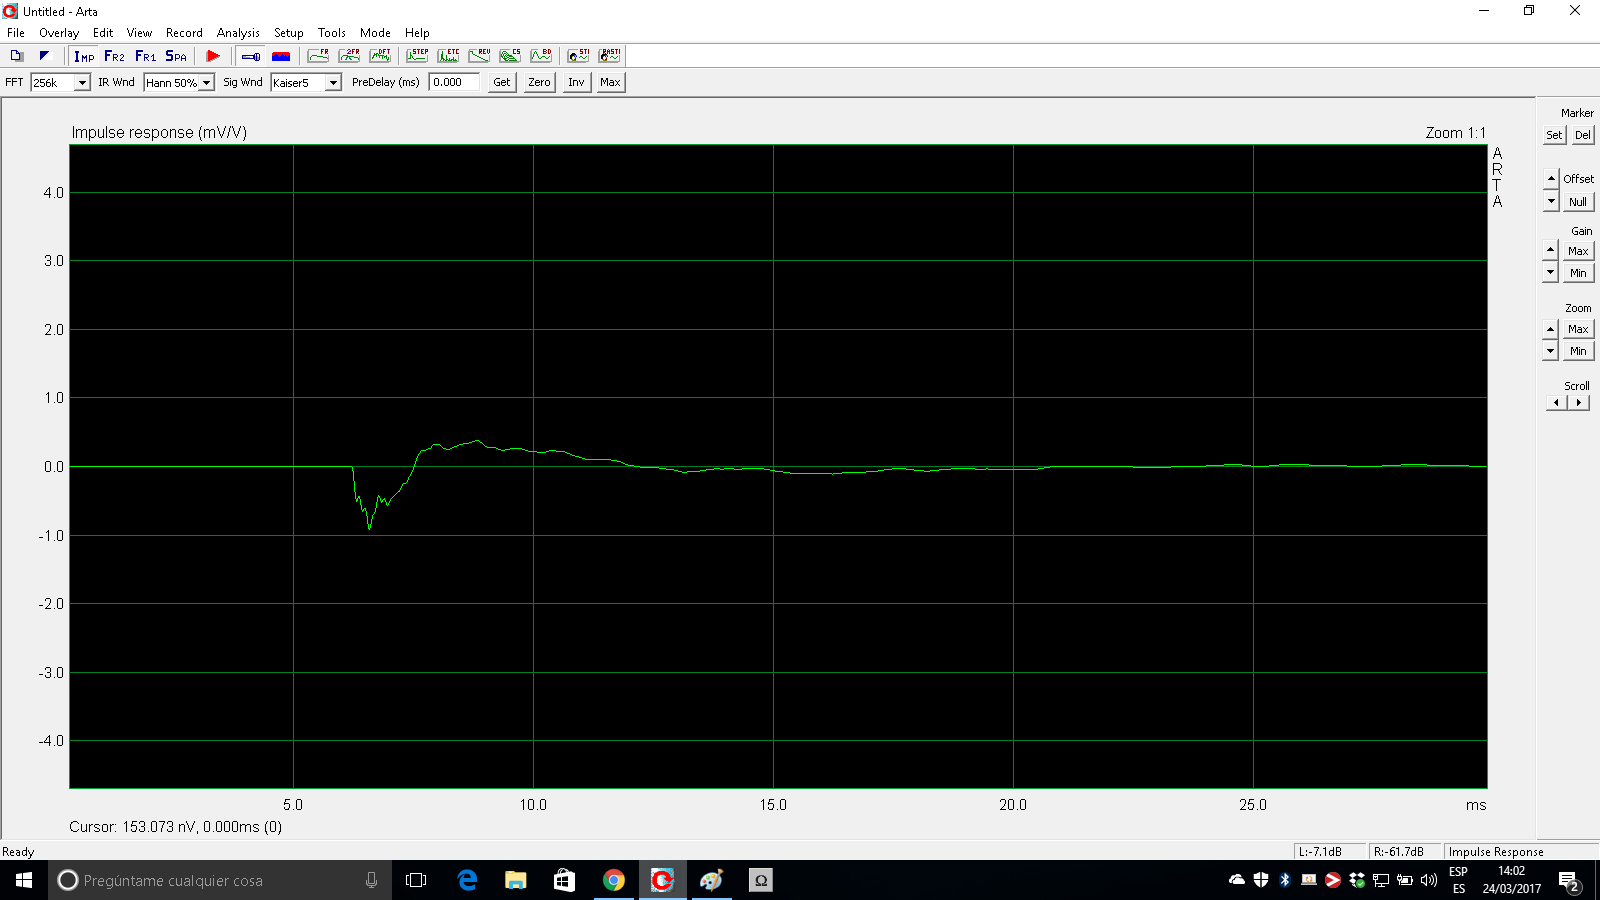Click the Gain up arrow
The width and height of the screenshot is (1600, 900).
tap(1551, 250)
